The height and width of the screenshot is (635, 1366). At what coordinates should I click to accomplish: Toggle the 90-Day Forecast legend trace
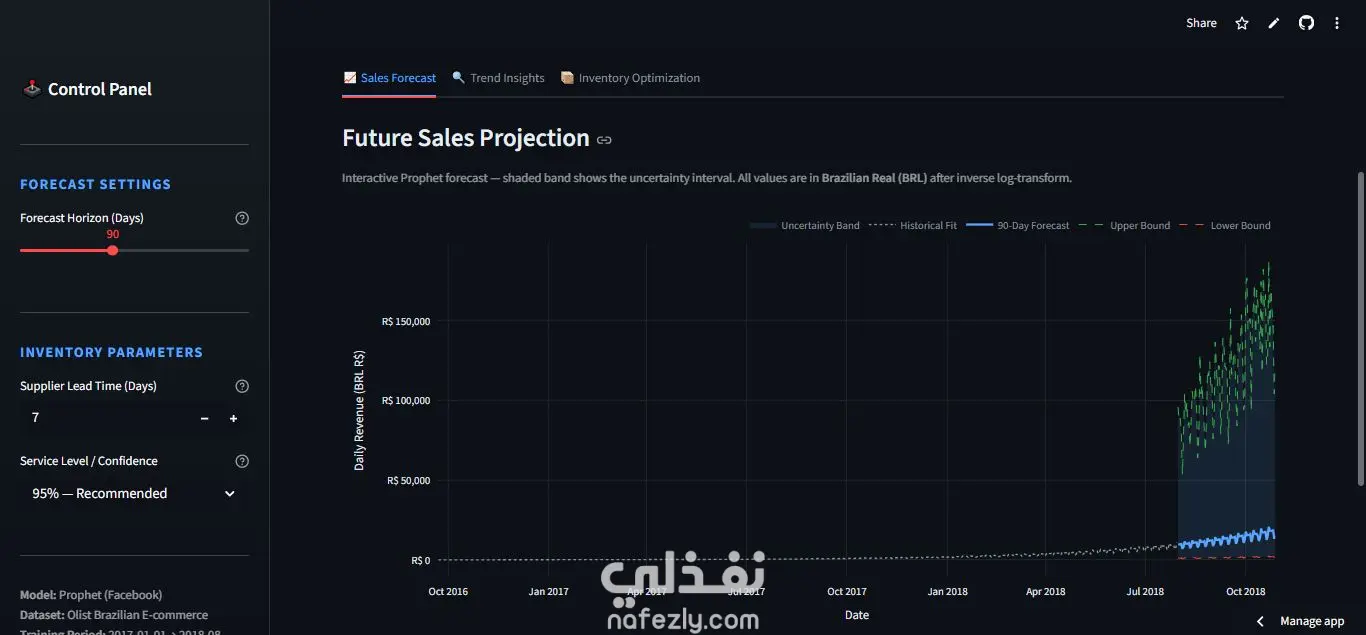pyautogui.click(x=1019, y=226)
